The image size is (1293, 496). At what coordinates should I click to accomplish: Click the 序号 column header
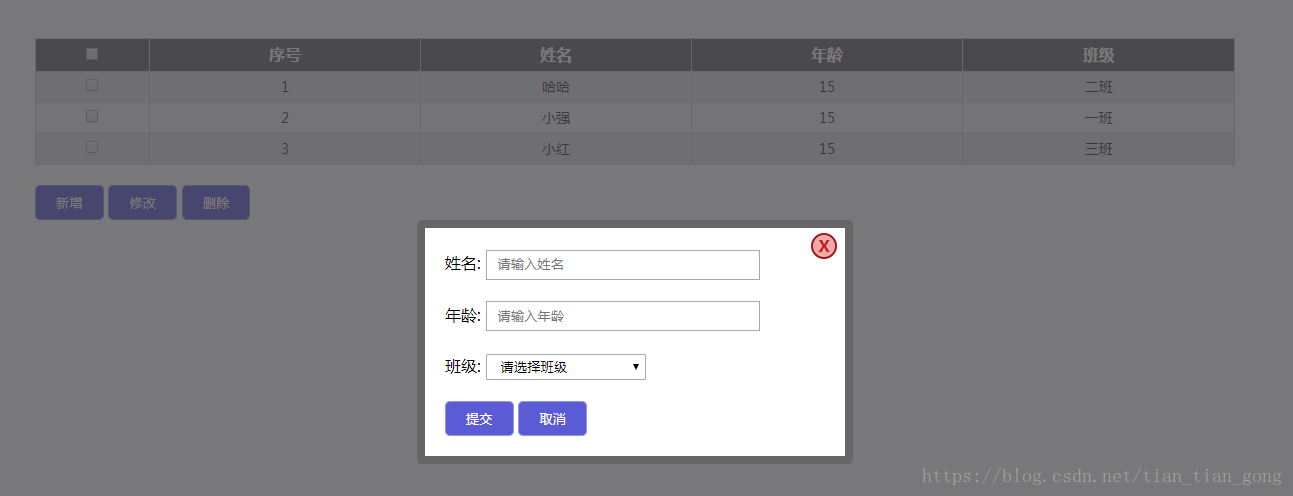coord(285,55)
